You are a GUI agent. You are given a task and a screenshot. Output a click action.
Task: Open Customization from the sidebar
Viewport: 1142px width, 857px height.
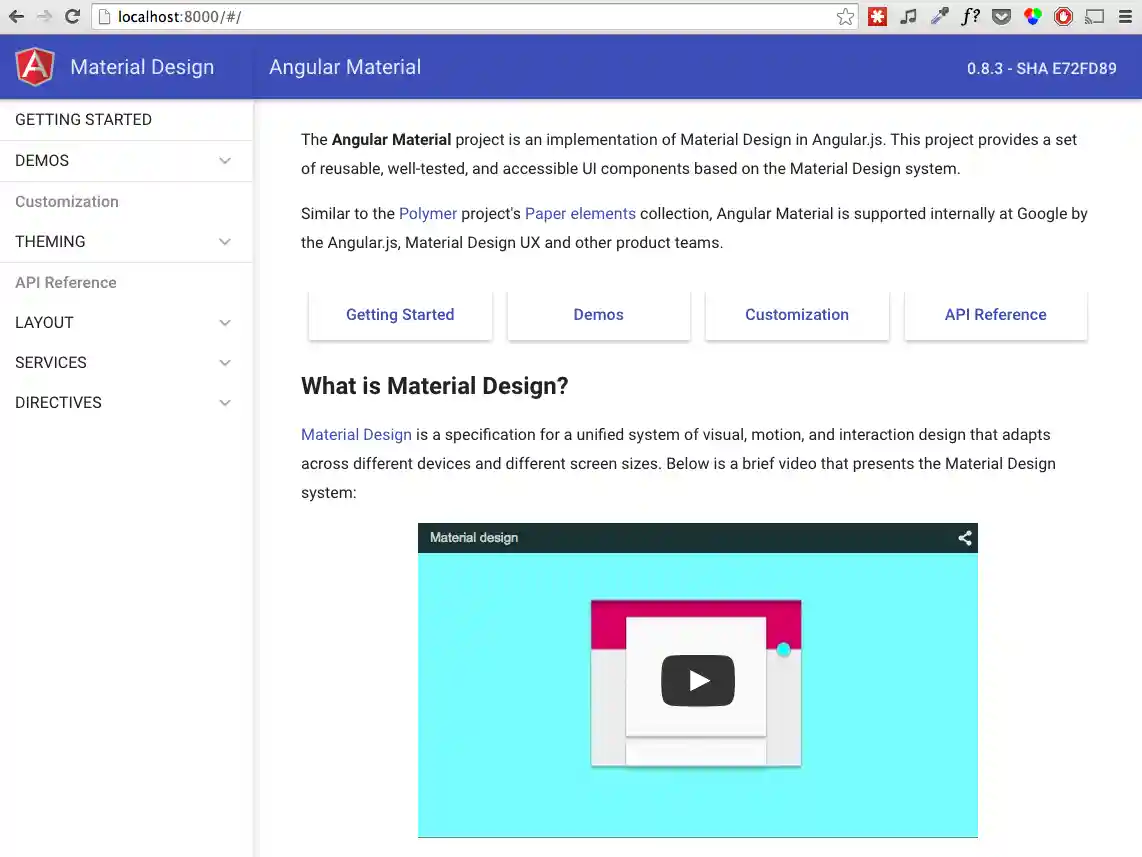[66, 201]
